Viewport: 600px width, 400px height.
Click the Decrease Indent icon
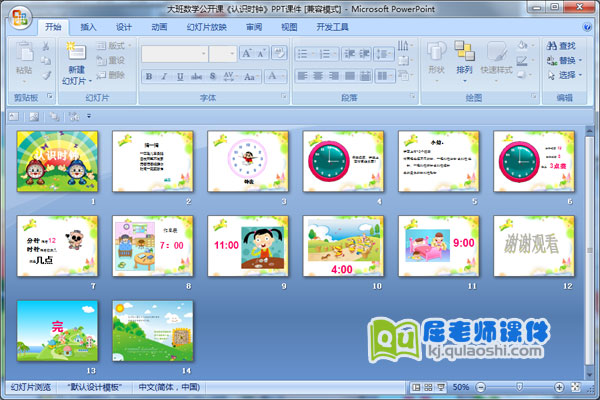349,54
